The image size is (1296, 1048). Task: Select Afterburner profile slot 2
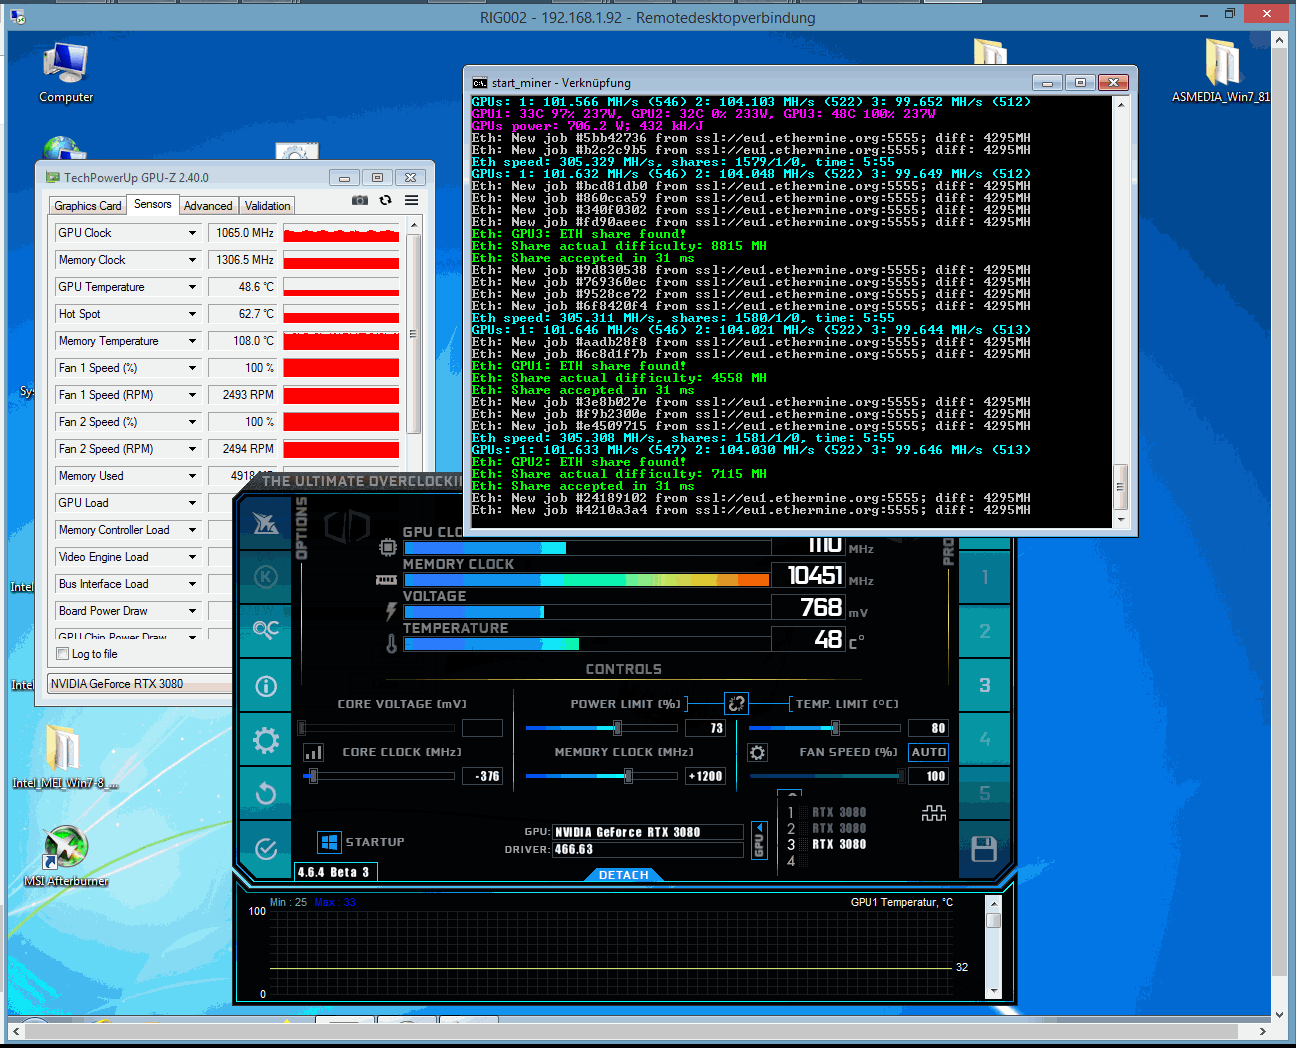pyautogui.click(x=984, y=631)
